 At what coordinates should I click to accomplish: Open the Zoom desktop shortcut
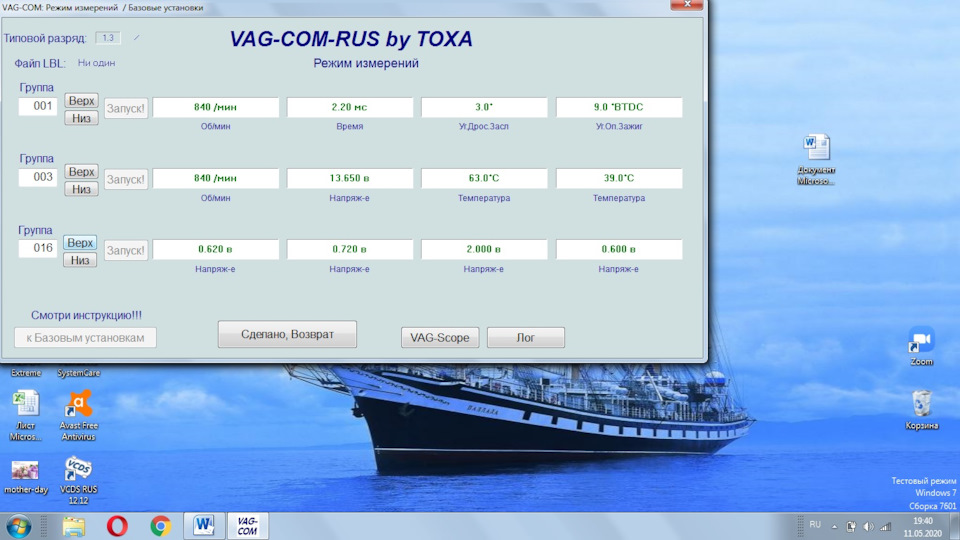(921, 347)
